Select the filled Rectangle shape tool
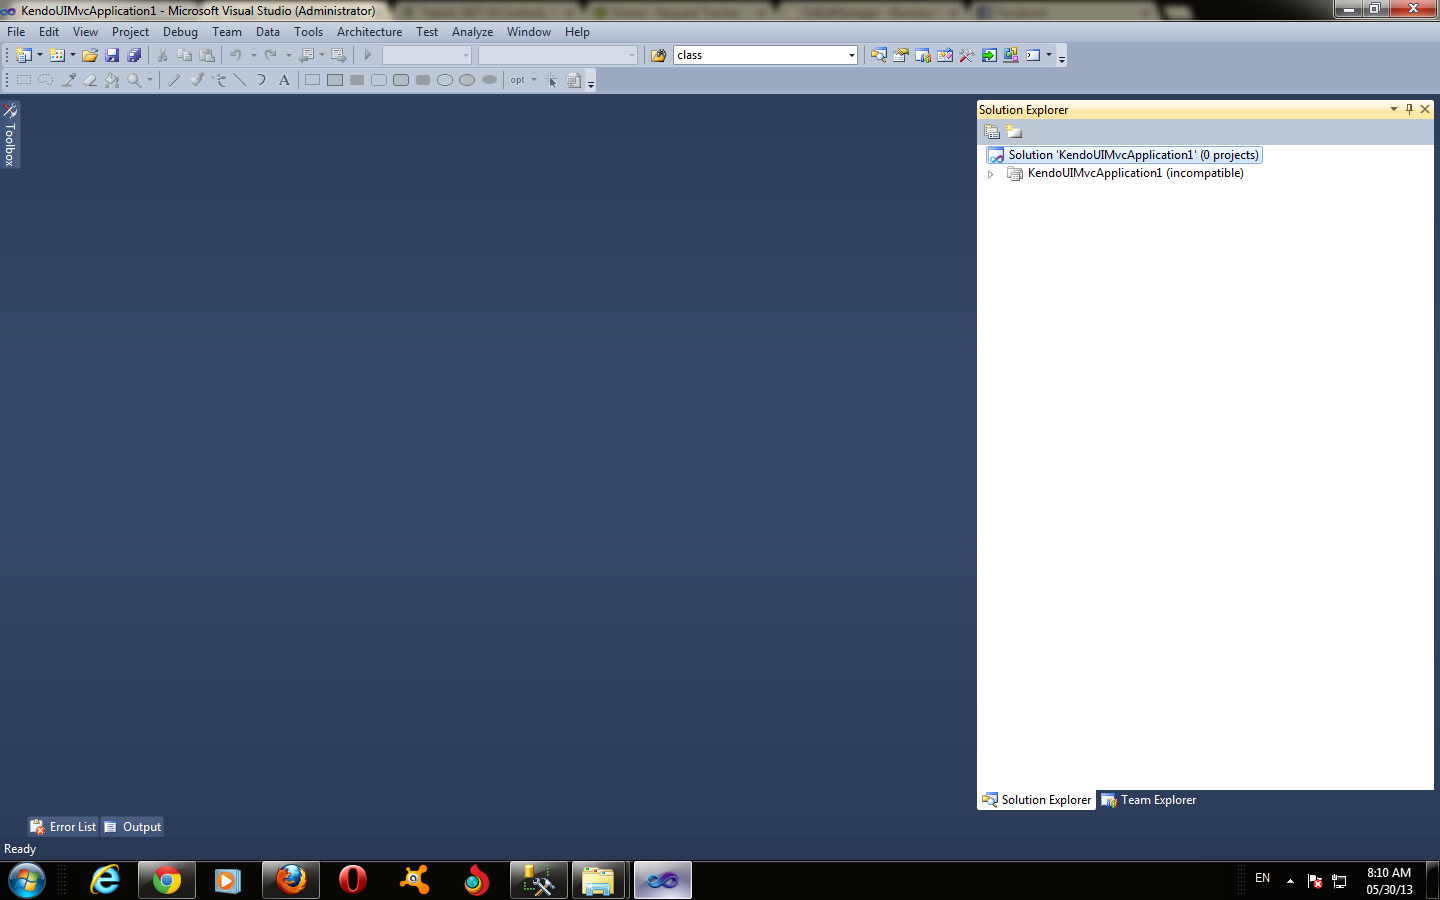 click(x=357, y=80)
